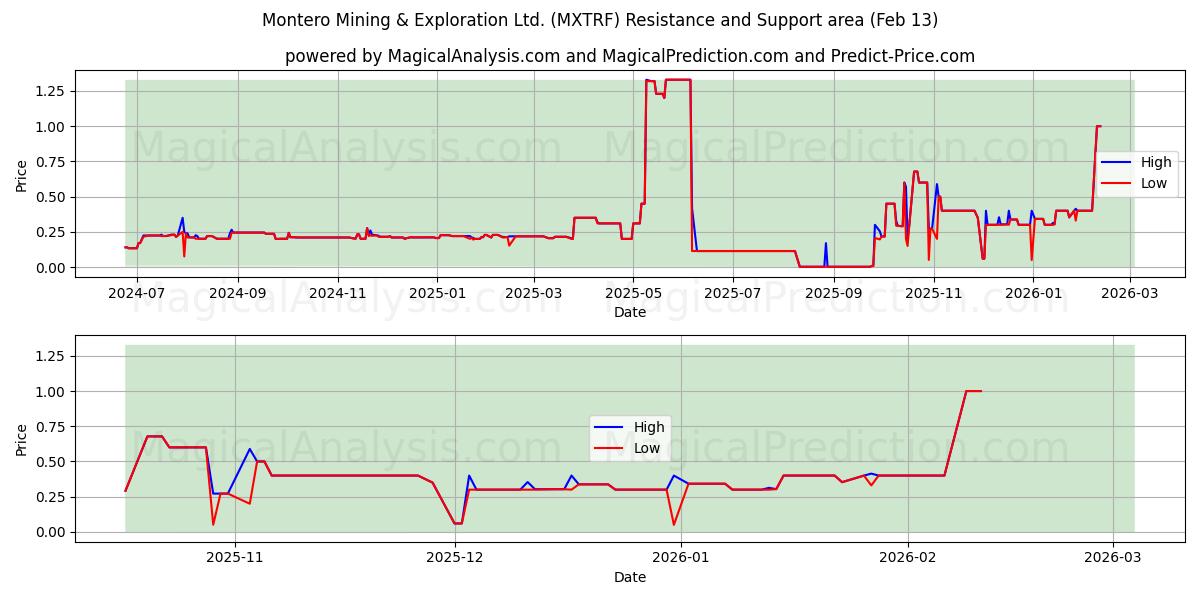Click the '2024-07' x-axis label, top chart
Viewport: 1200px width, 600px height.
click(137, 293)
